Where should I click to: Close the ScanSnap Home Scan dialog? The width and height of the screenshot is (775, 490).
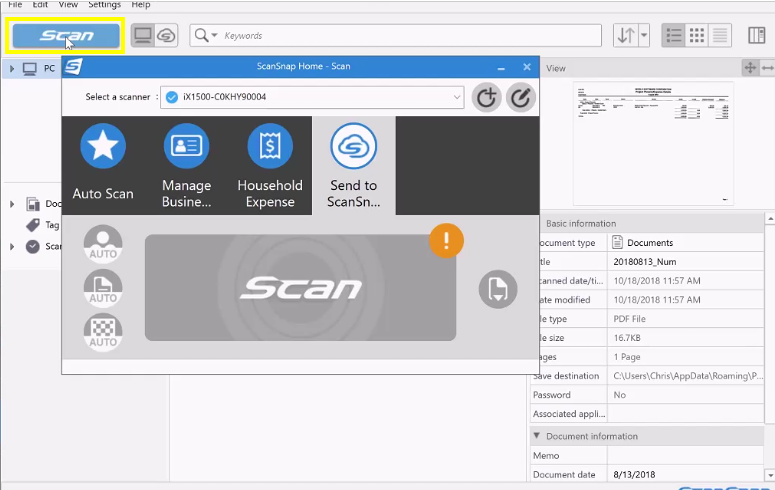527,67
